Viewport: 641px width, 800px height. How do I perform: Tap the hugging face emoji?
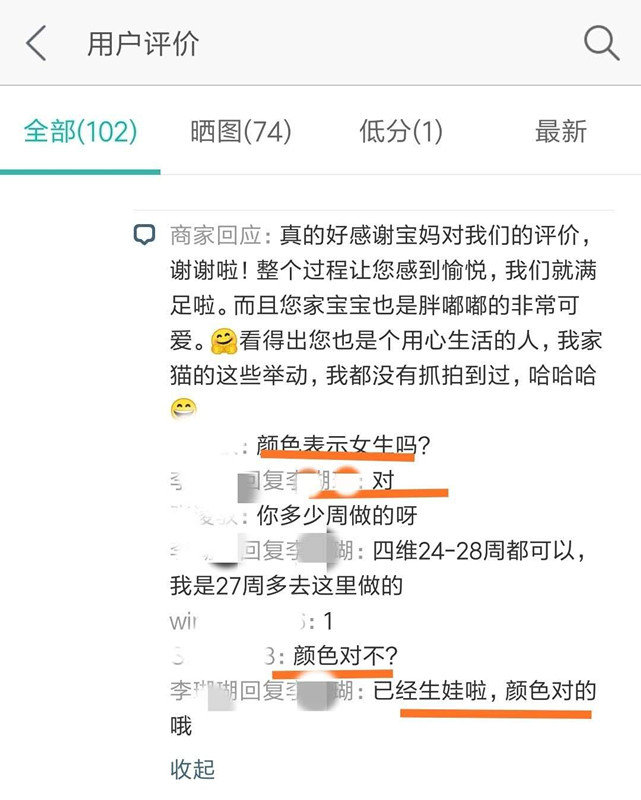(224, 341)
